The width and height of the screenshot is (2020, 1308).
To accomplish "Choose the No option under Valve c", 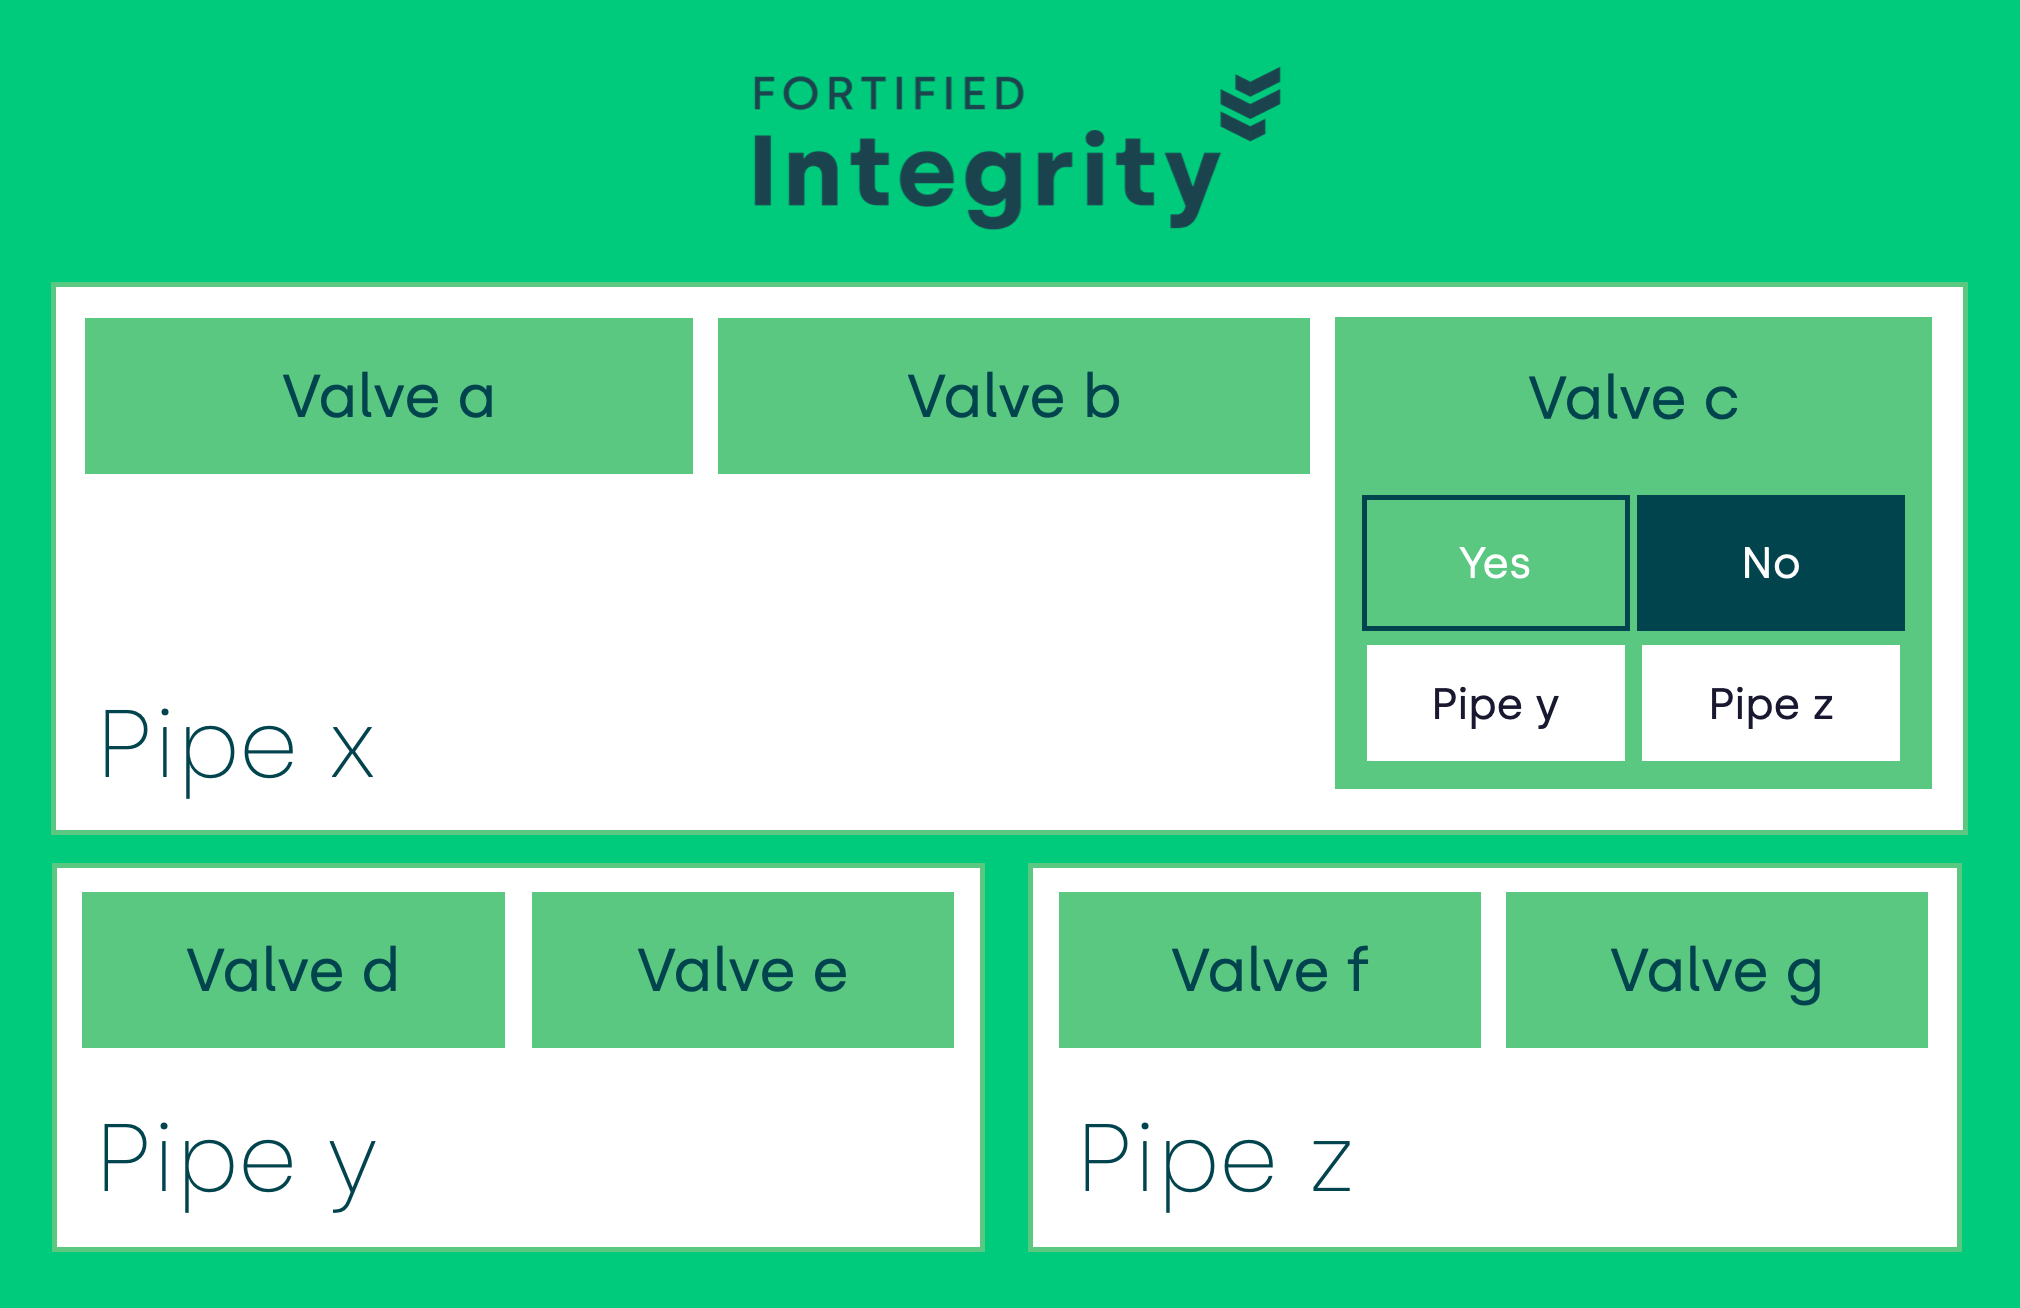I will (x=1770, y=563).
